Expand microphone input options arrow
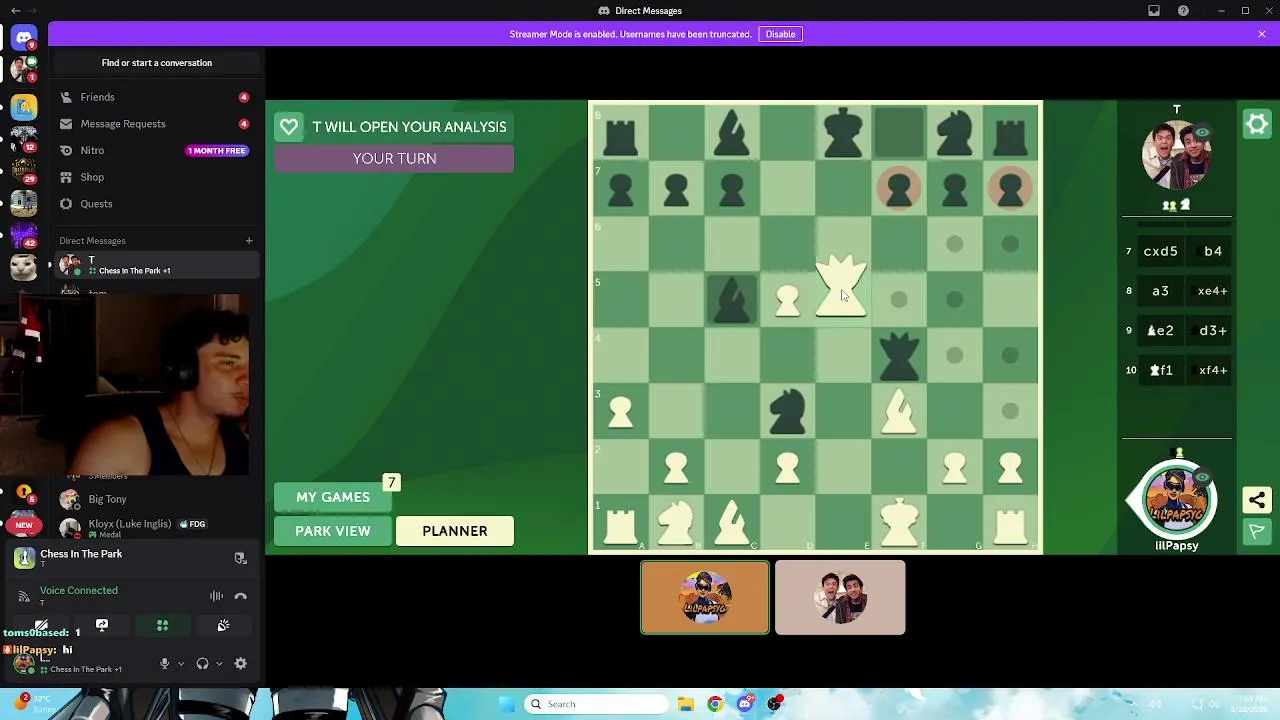 (x=181, y=663)
